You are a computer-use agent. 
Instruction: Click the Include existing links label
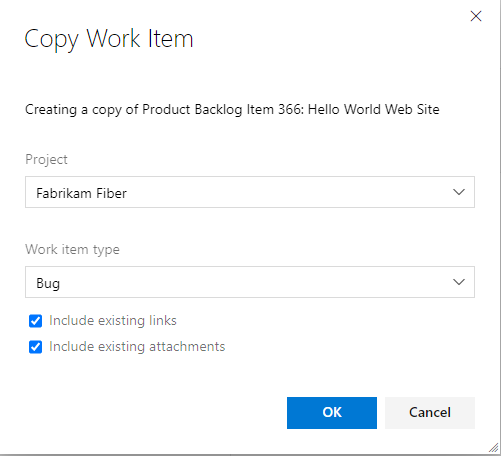pos(113,321)
